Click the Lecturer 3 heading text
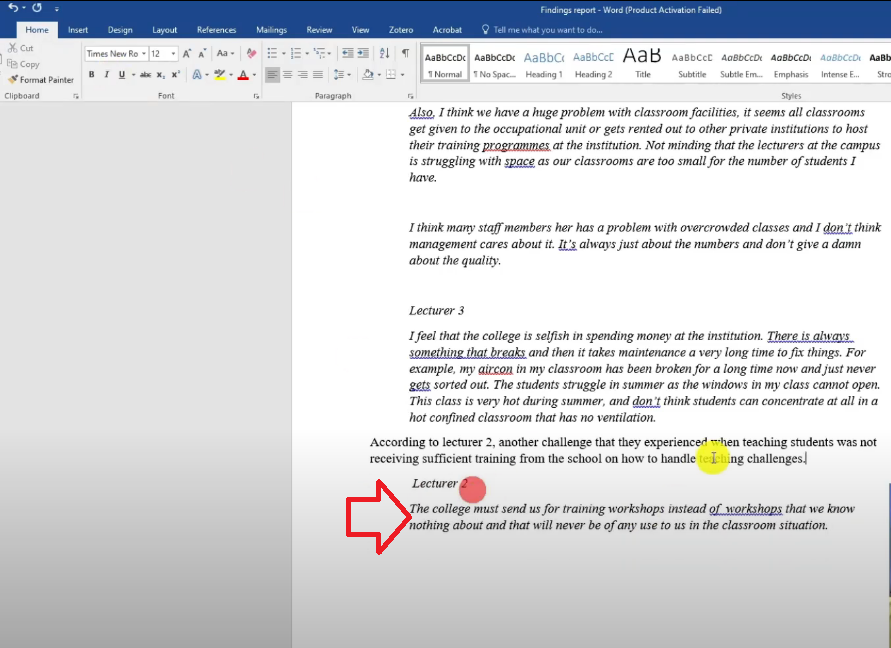This screenshot has width=891, height=648. coord(436,311)
